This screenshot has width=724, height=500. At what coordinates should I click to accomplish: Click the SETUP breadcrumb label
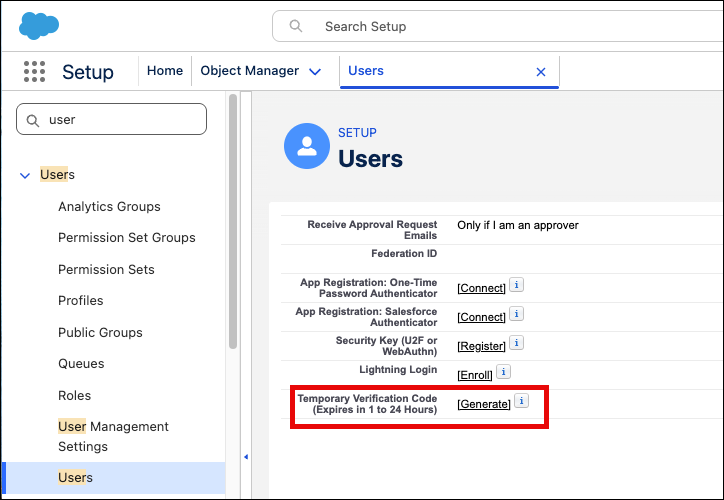click(x=357, y=133)
